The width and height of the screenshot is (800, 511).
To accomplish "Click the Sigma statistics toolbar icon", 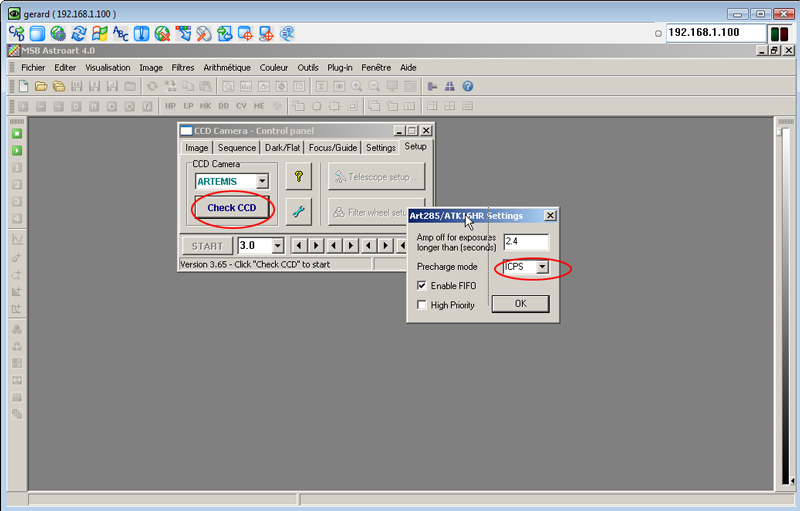I will (321, 86).
